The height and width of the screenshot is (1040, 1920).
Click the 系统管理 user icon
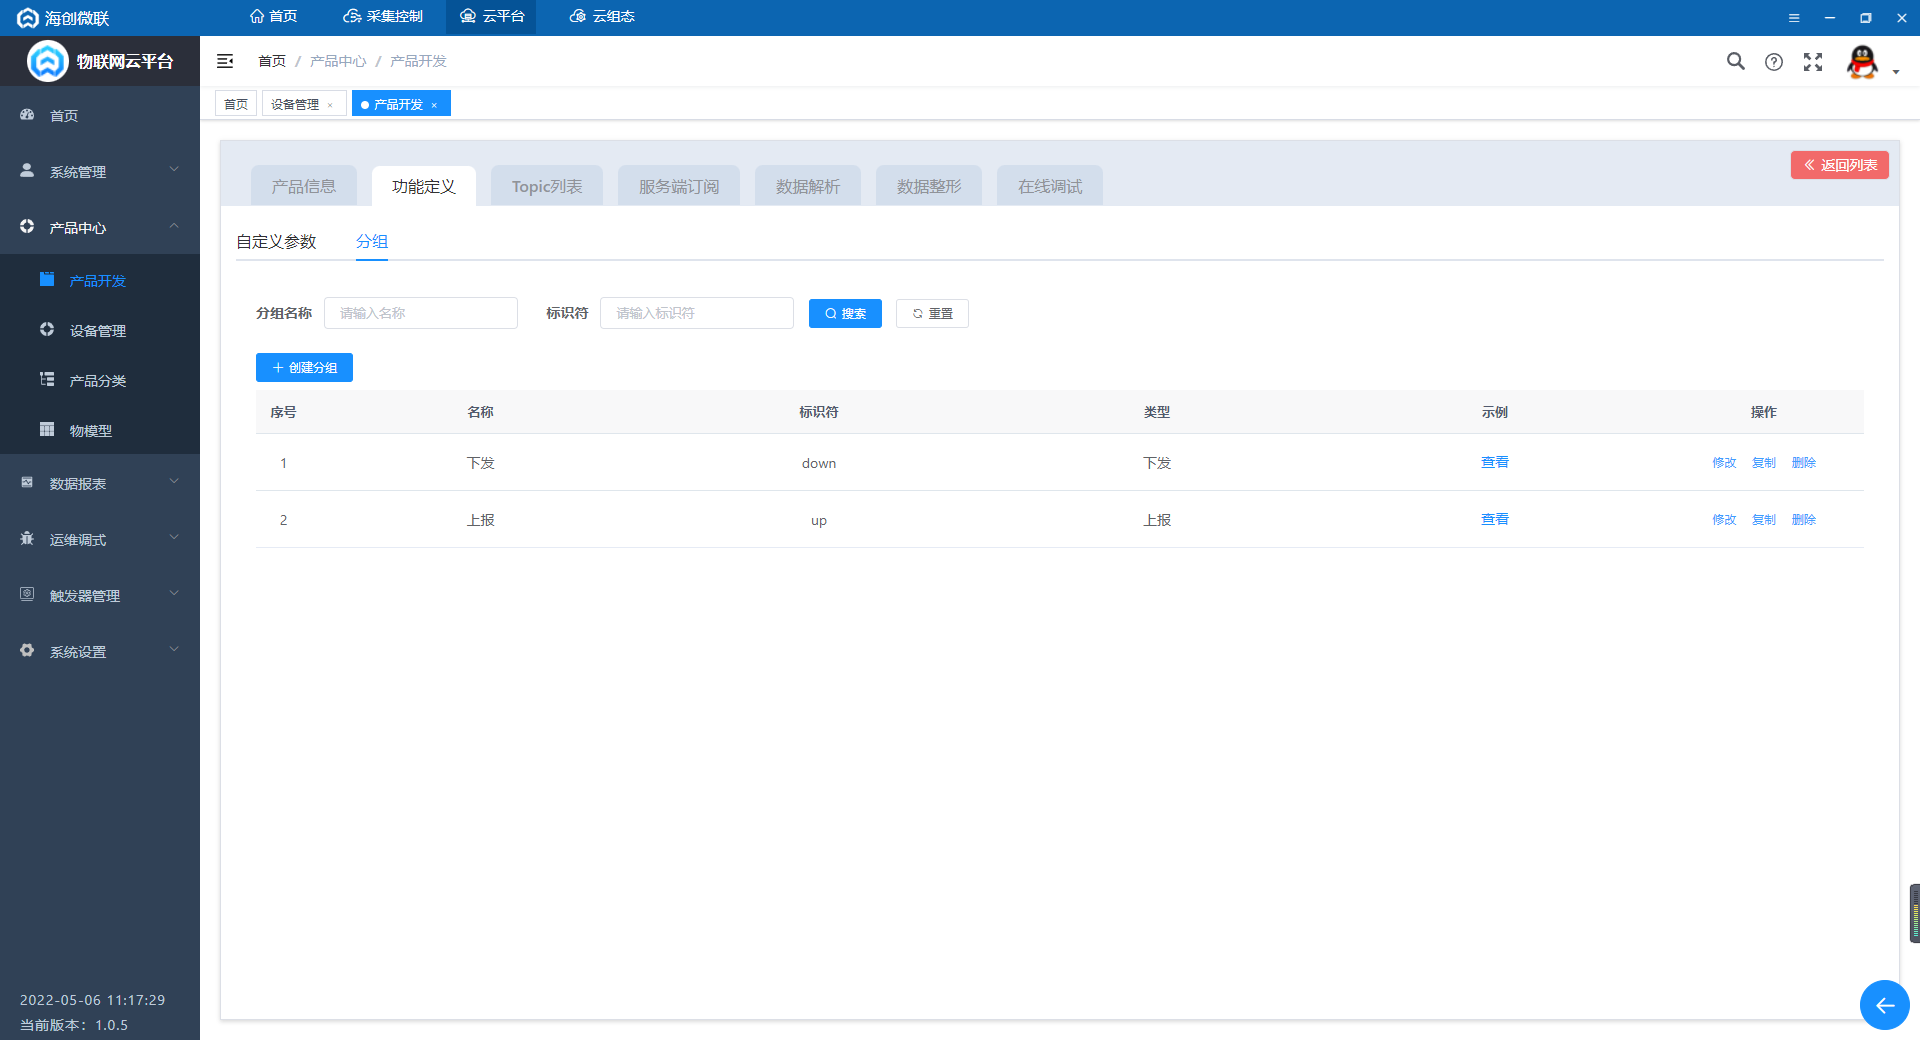27,171
